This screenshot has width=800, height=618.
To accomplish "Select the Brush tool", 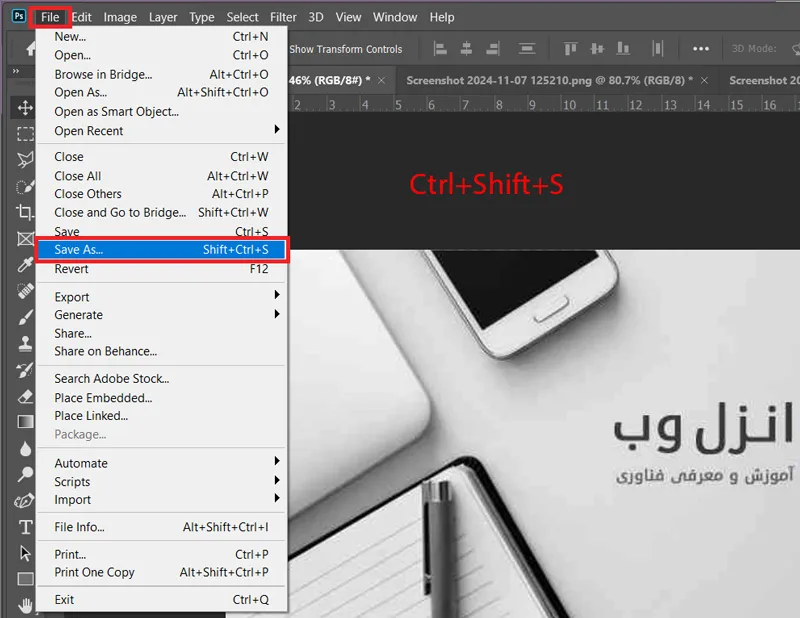I will coord(25,317).
